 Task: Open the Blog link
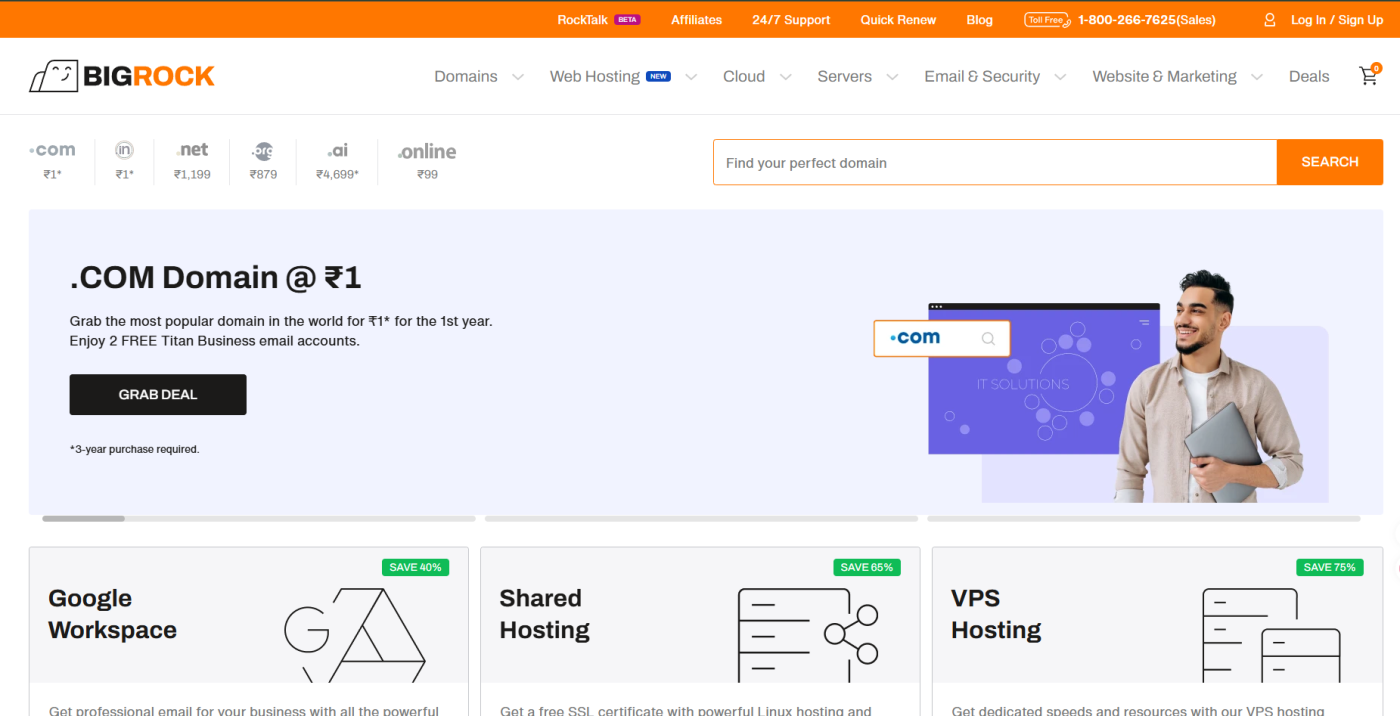[980, 20]
